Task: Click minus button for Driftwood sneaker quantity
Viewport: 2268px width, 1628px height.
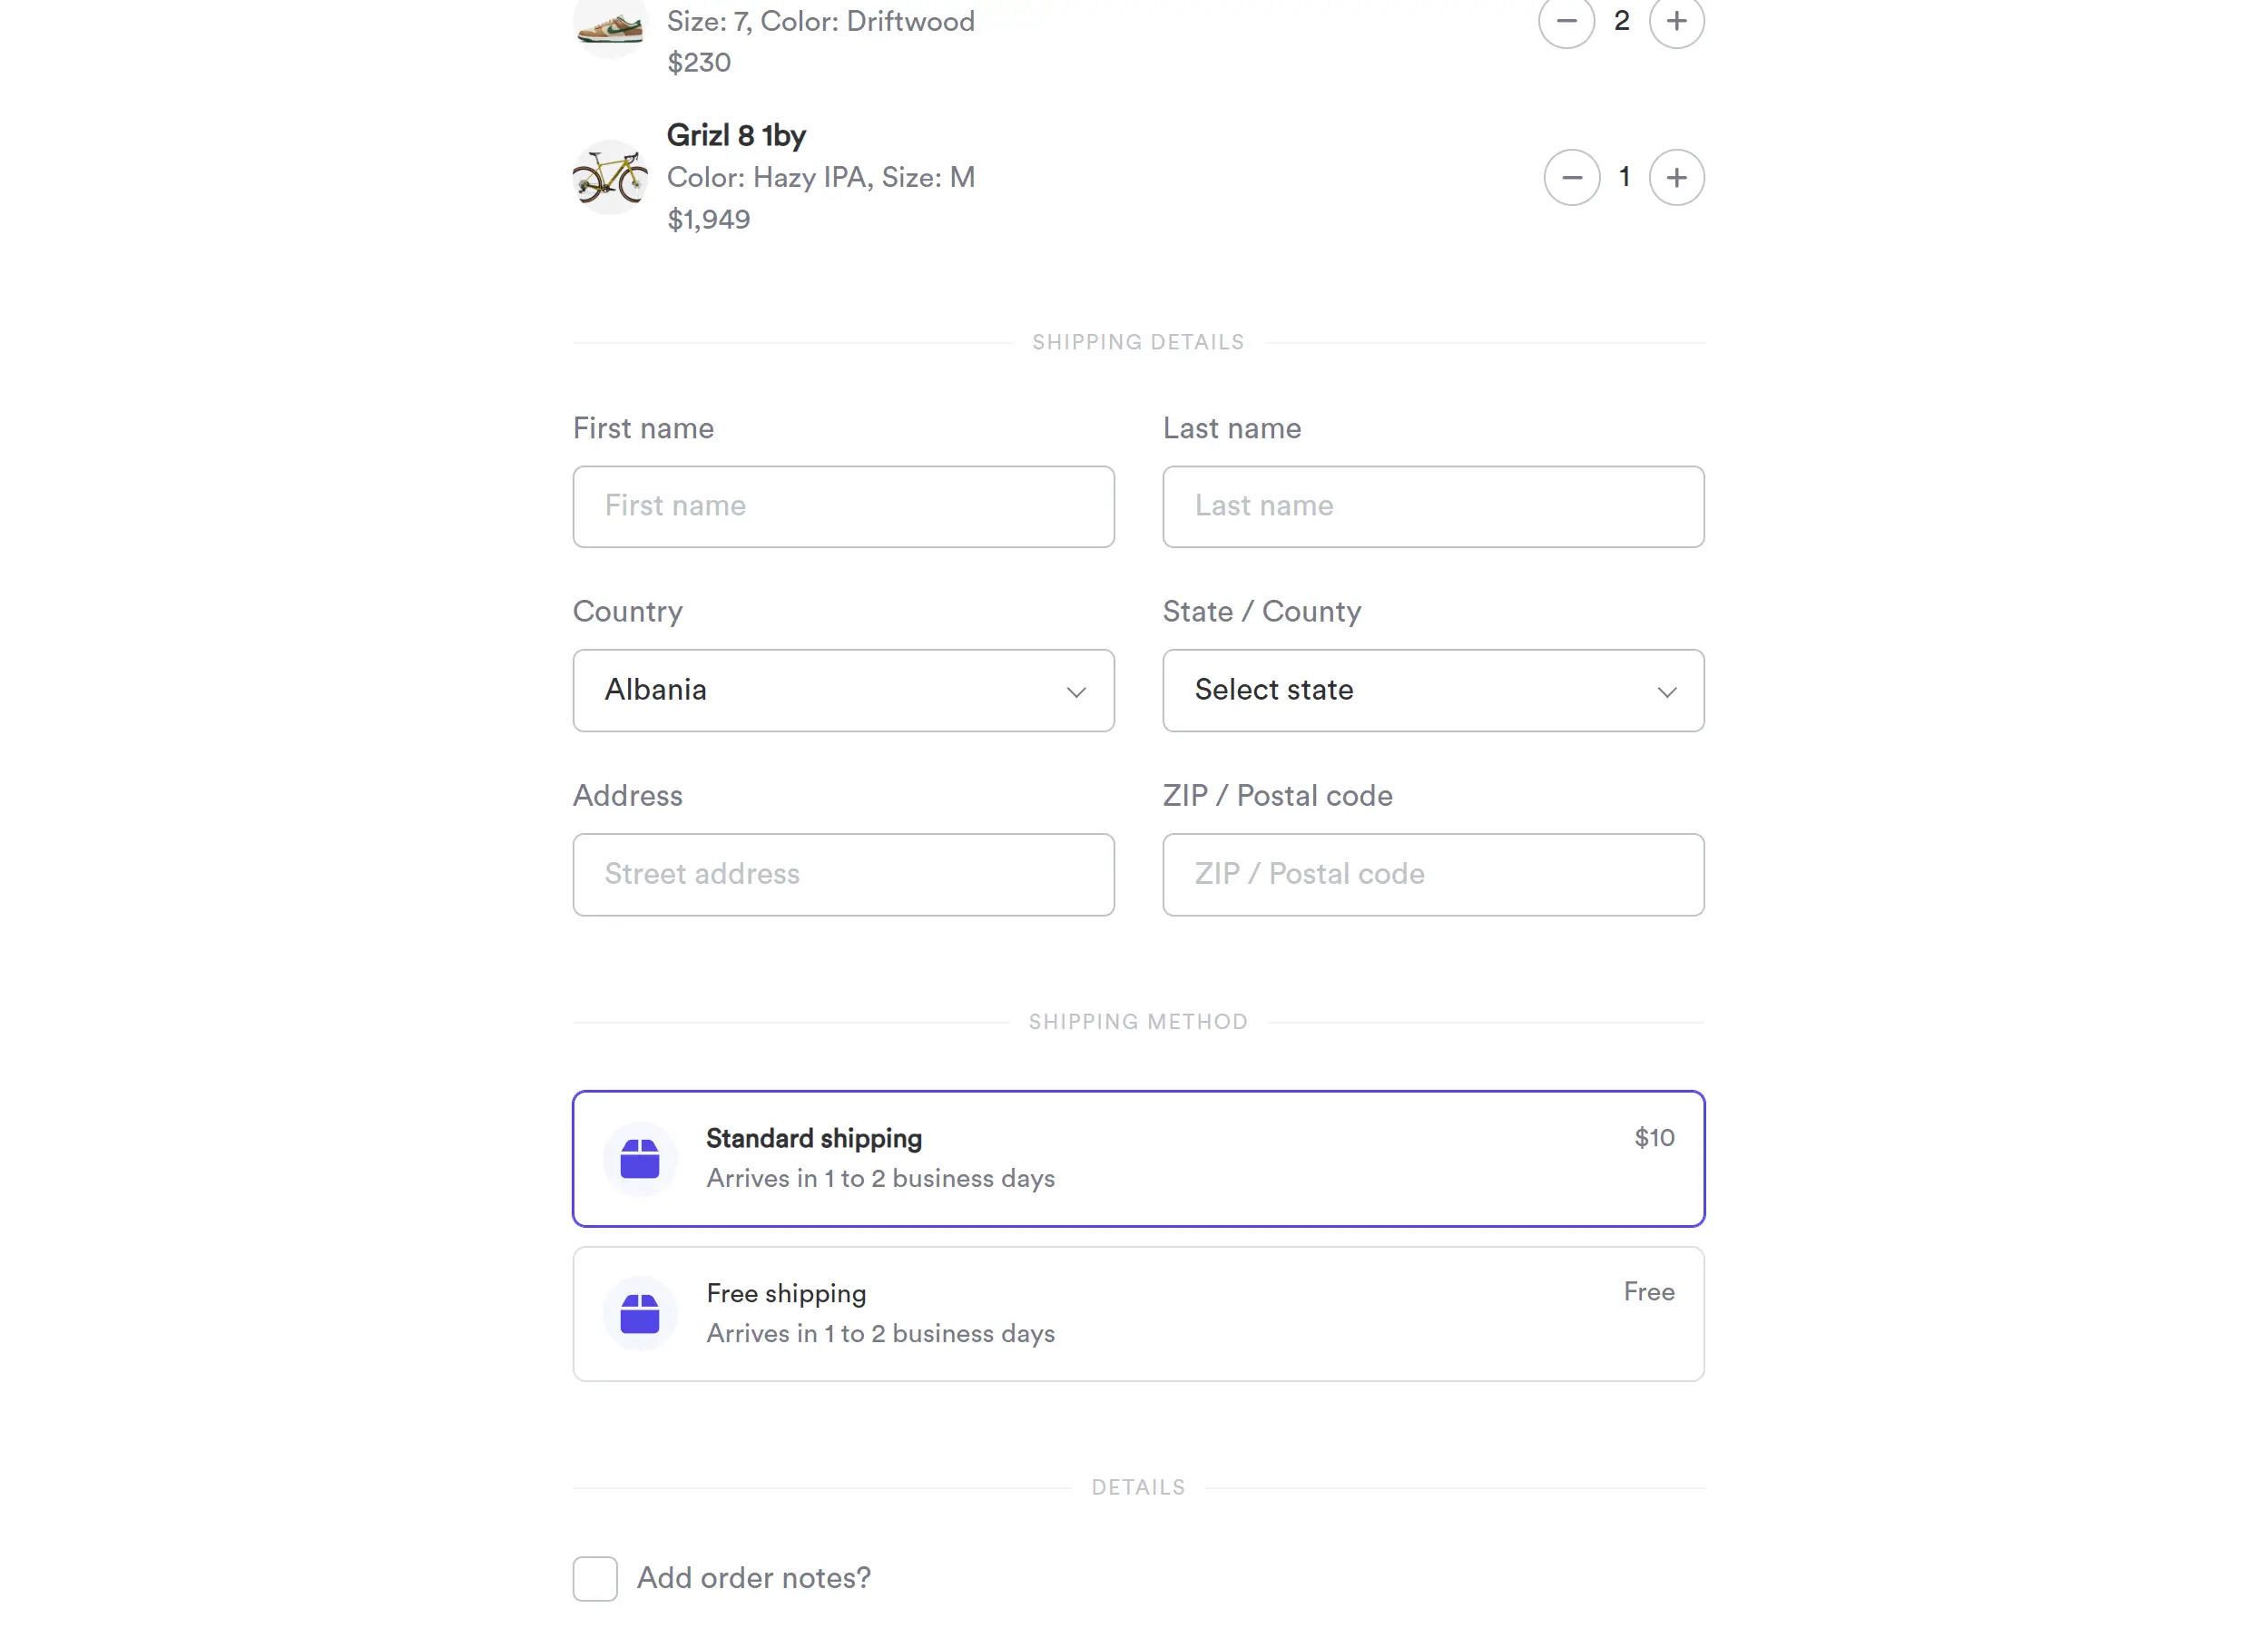Action: pyautogui.click(x=1566, y=20)
